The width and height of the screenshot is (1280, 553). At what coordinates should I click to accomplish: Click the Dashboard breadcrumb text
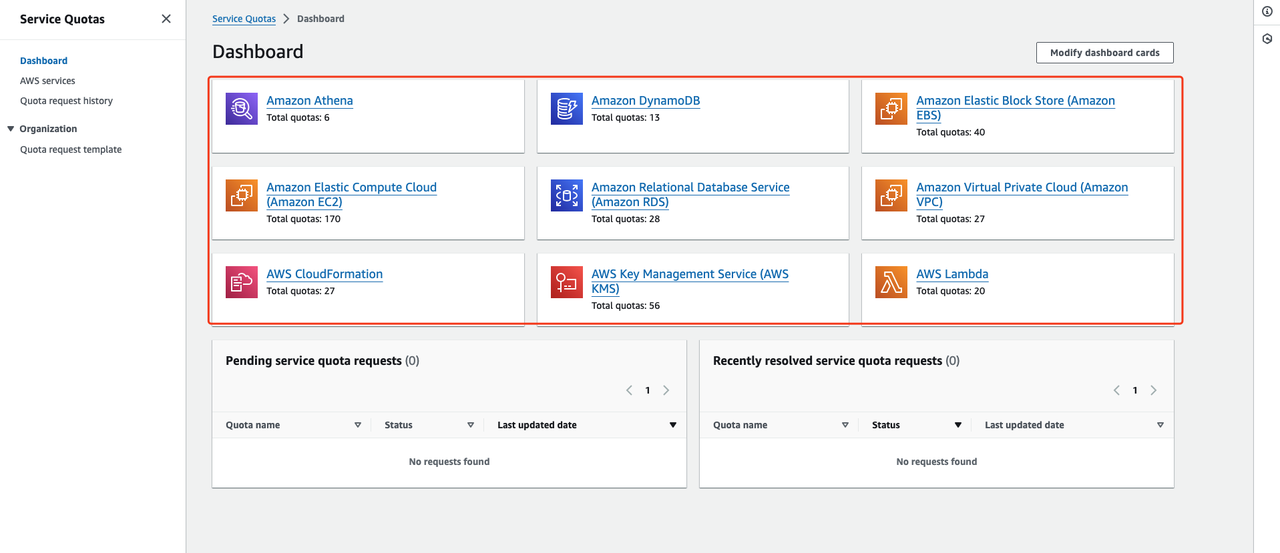coord(323,19)
